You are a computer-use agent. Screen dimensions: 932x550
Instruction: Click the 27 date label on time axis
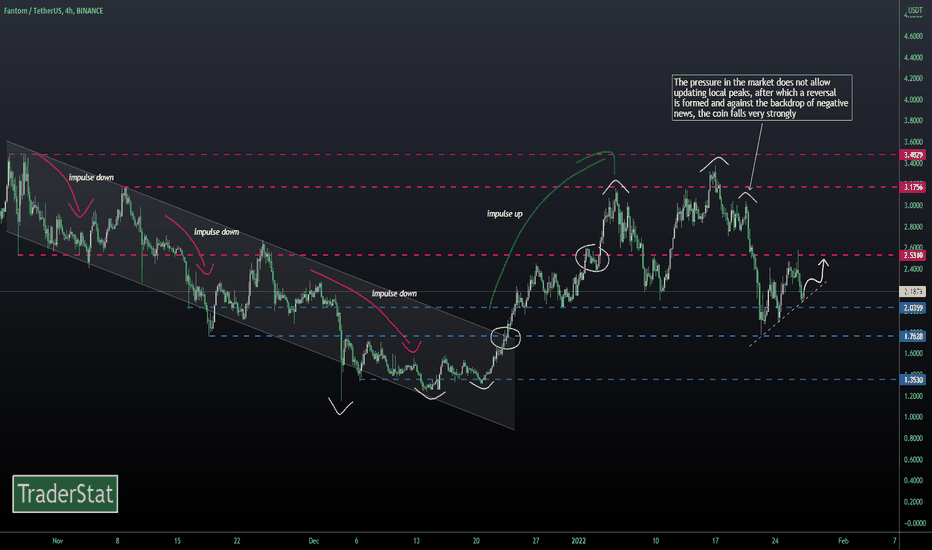(x=536, y=541)
